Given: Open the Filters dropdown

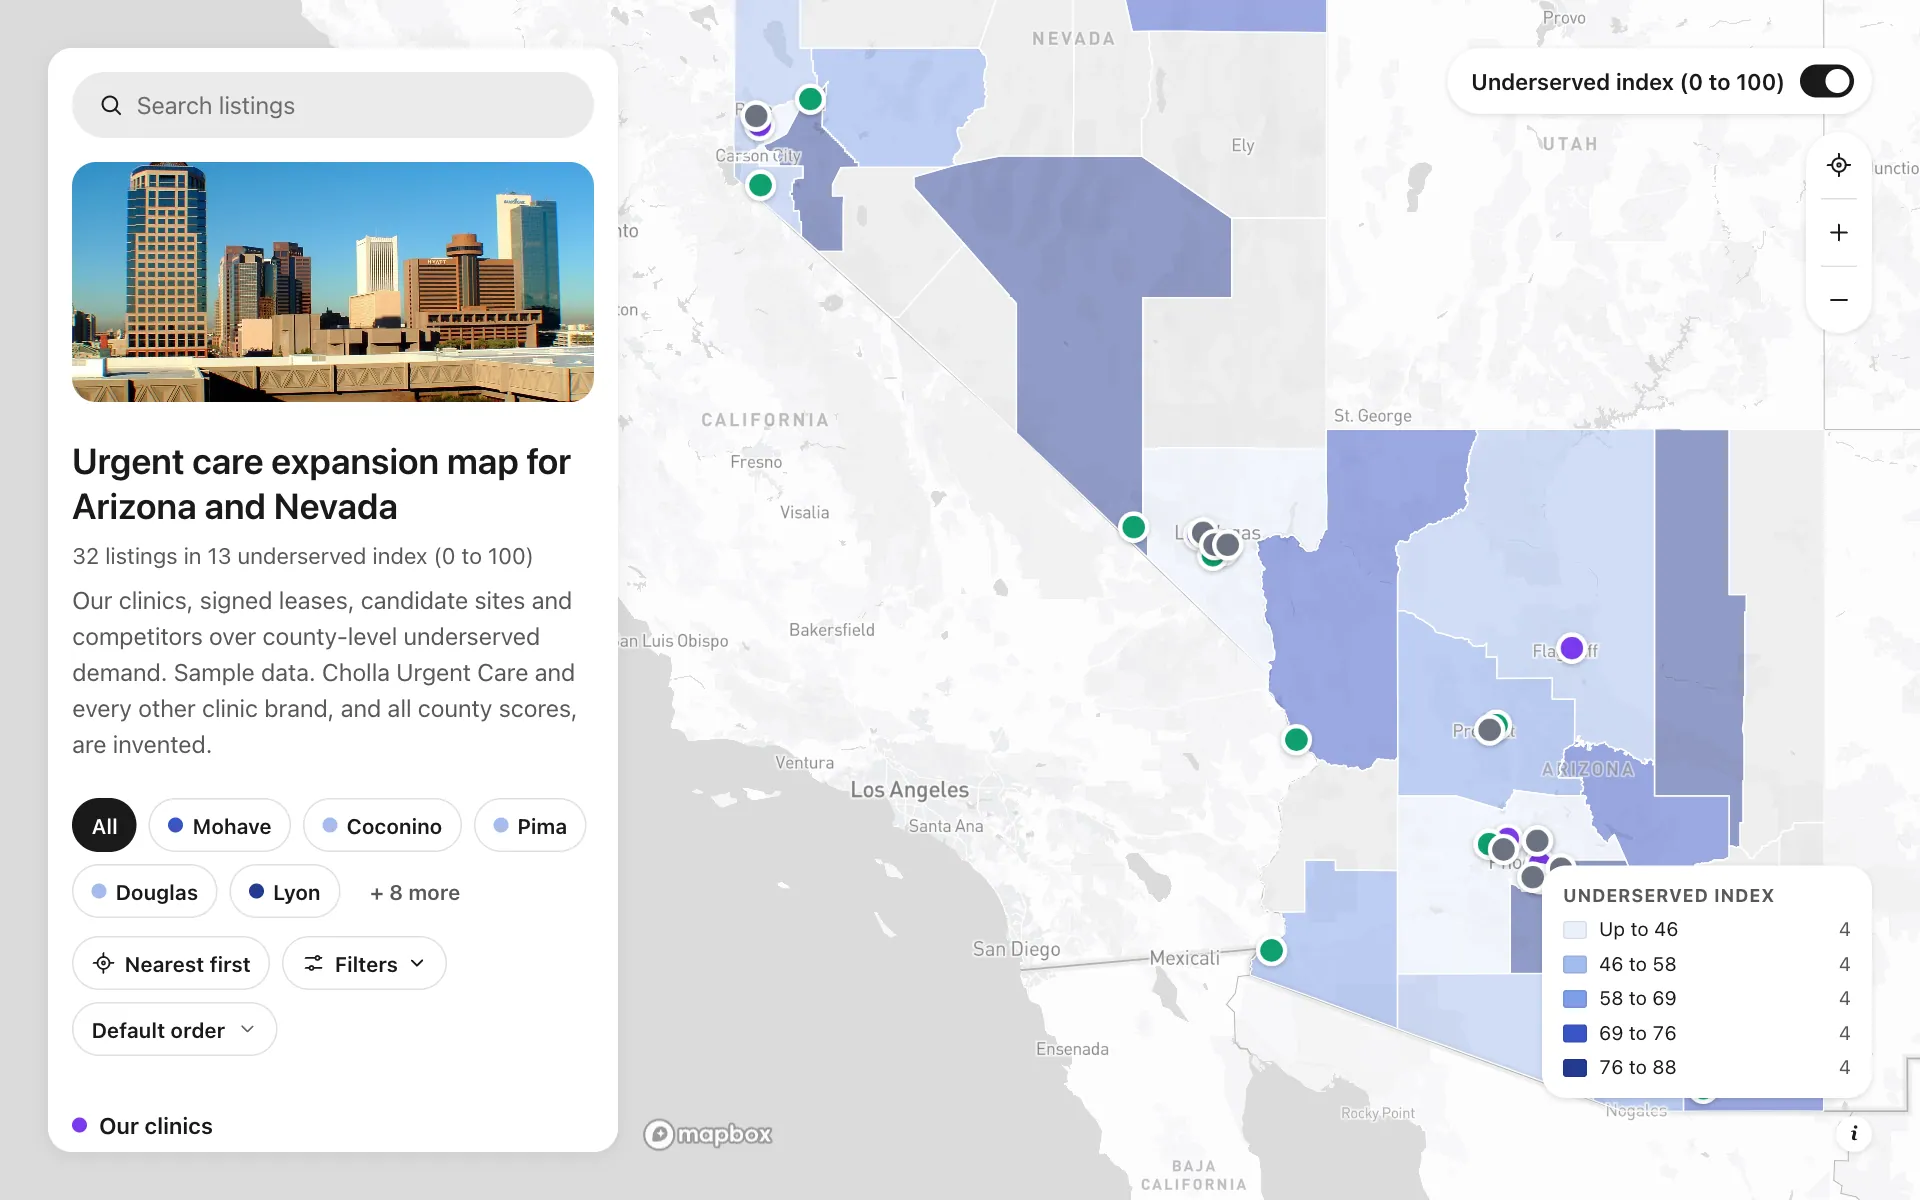Looking at the screenshot, I should click(x=364, y=963).
